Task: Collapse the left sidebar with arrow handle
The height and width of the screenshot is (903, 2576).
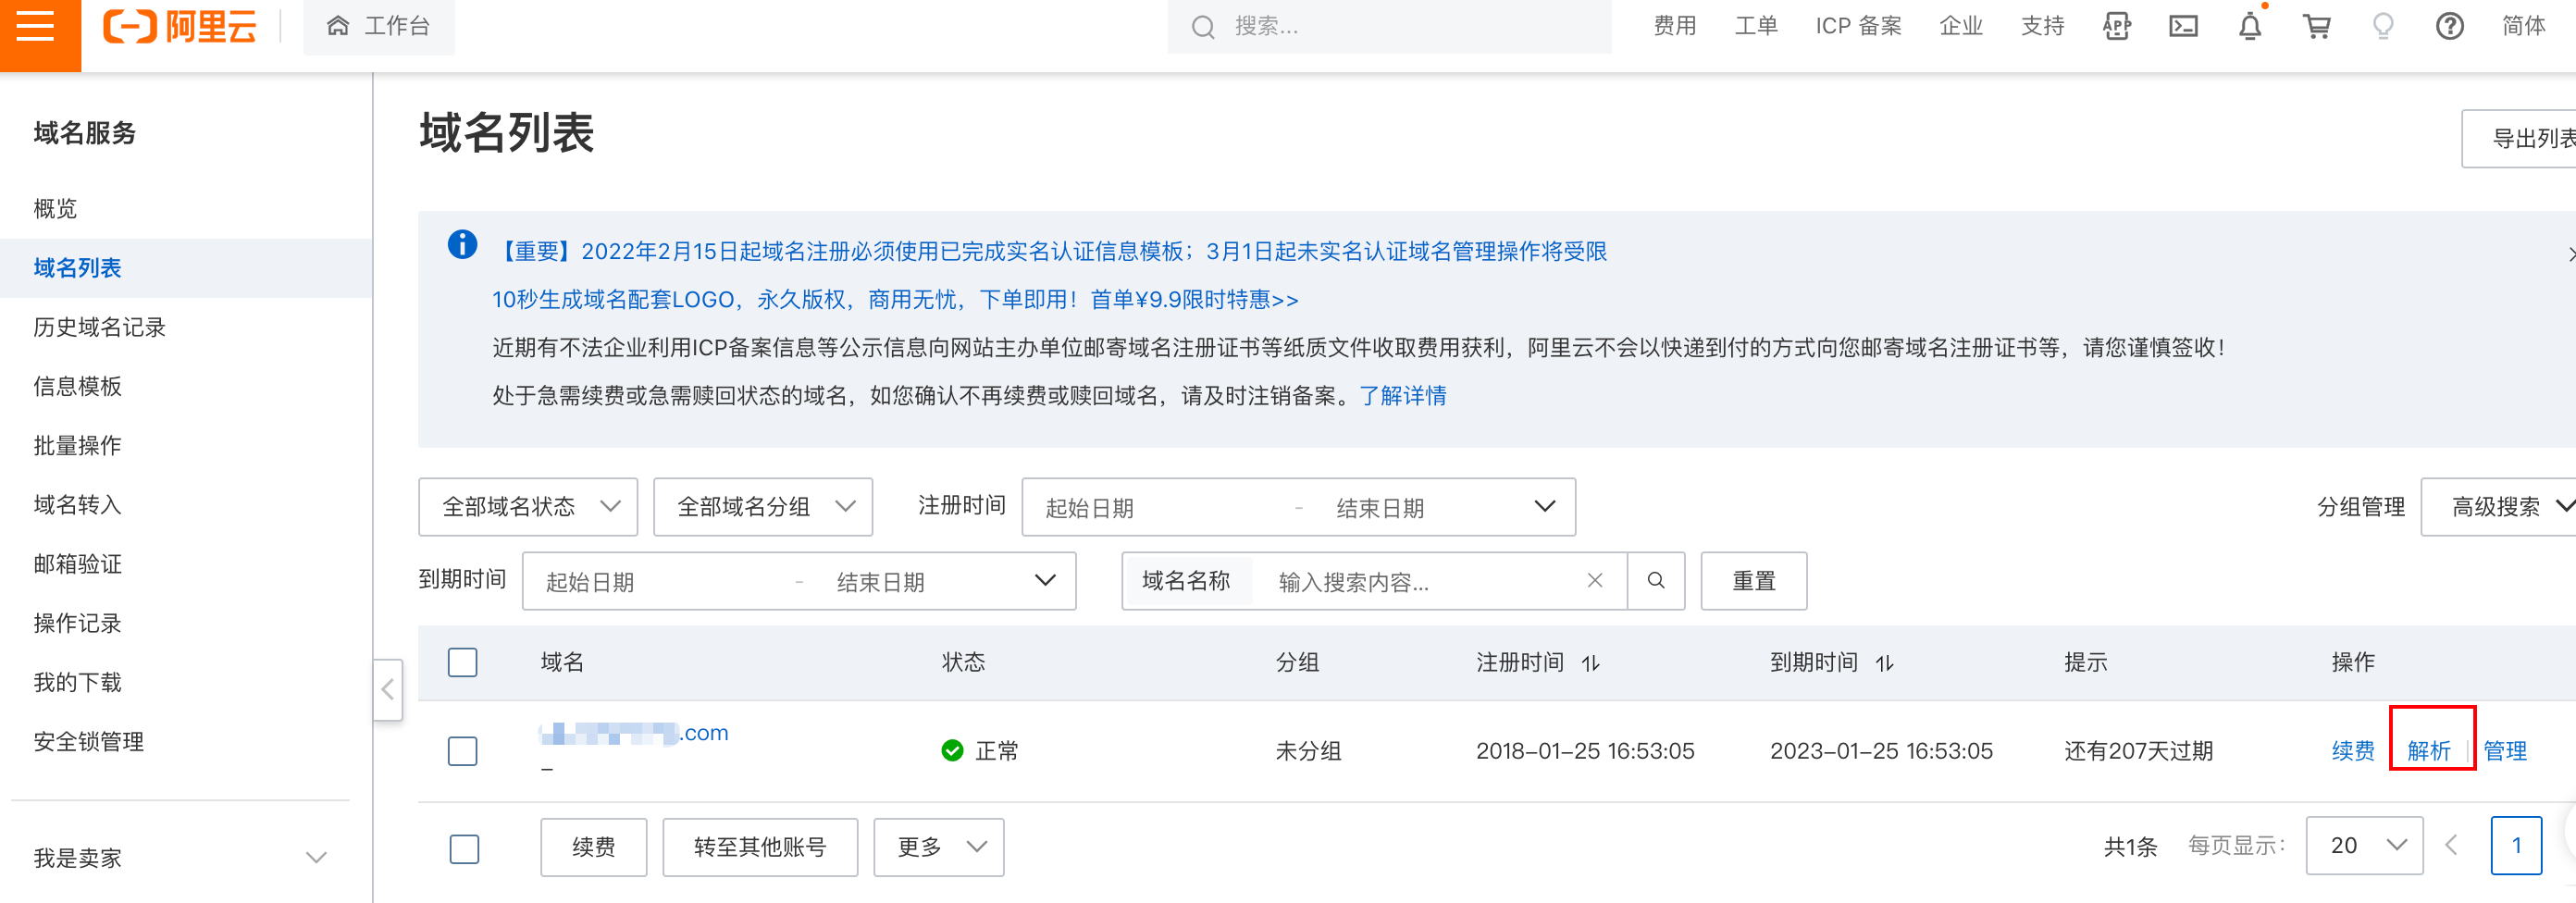Action: (x=388, y=689)
